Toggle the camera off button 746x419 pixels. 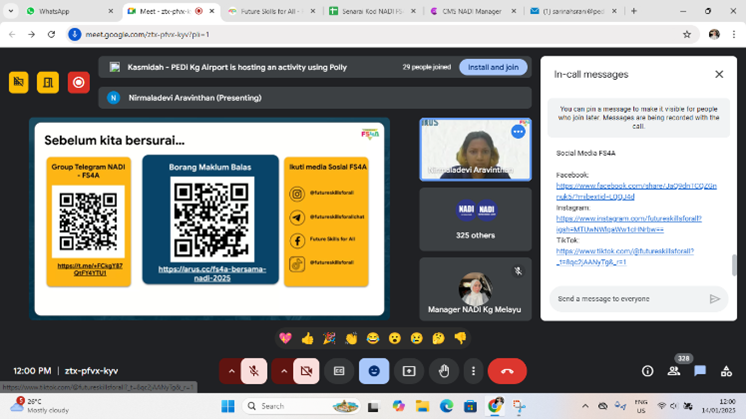point(306,371)
